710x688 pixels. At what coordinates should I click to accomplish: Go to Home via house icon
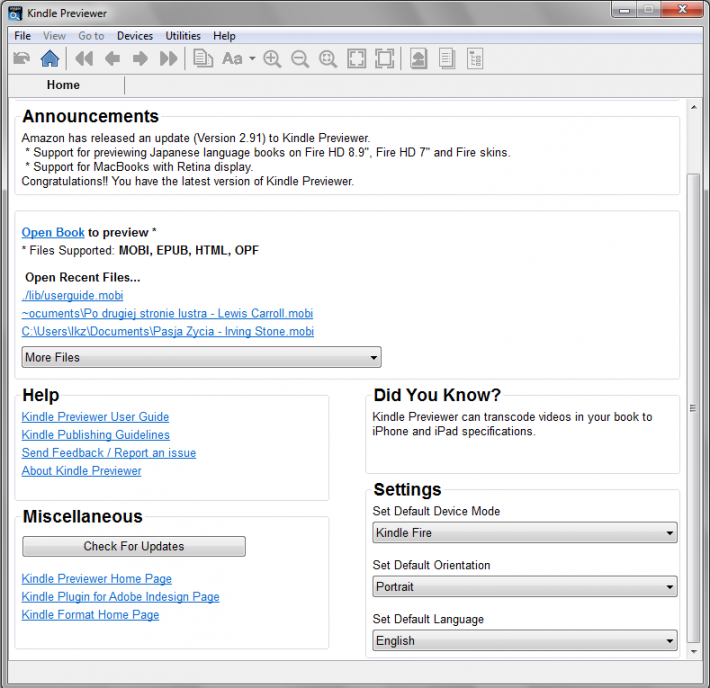[50, 58]
